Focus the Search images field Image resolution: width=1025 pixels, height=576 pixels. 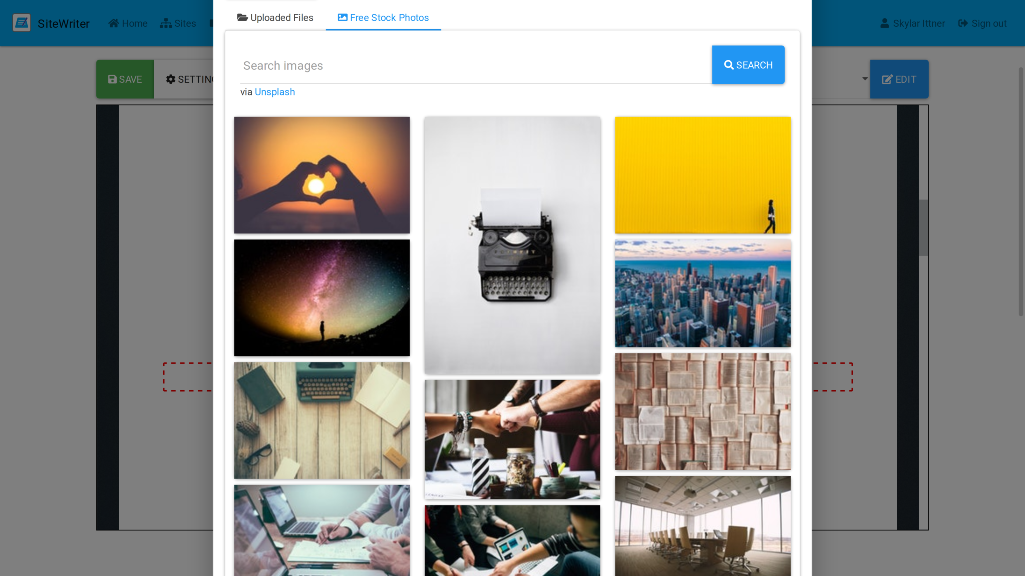pyautogui.click(x=475, y=65)
